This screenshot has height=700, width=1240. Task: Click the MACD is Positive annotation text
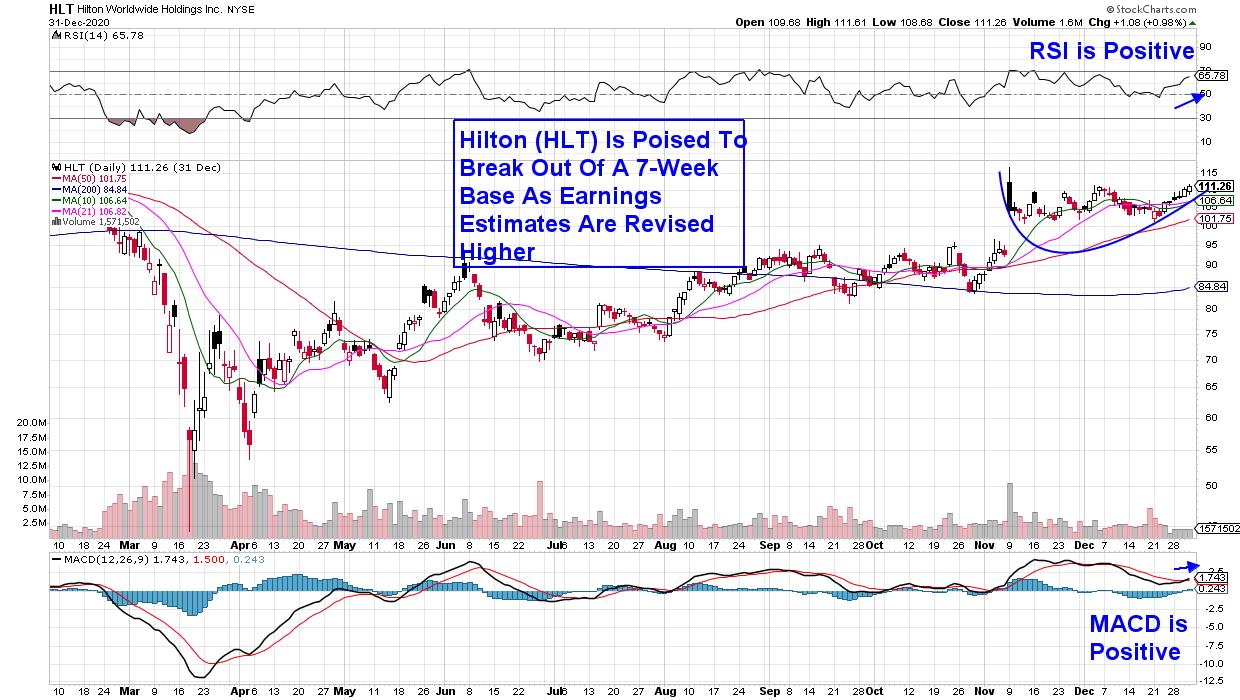(x=1138, y=638)
